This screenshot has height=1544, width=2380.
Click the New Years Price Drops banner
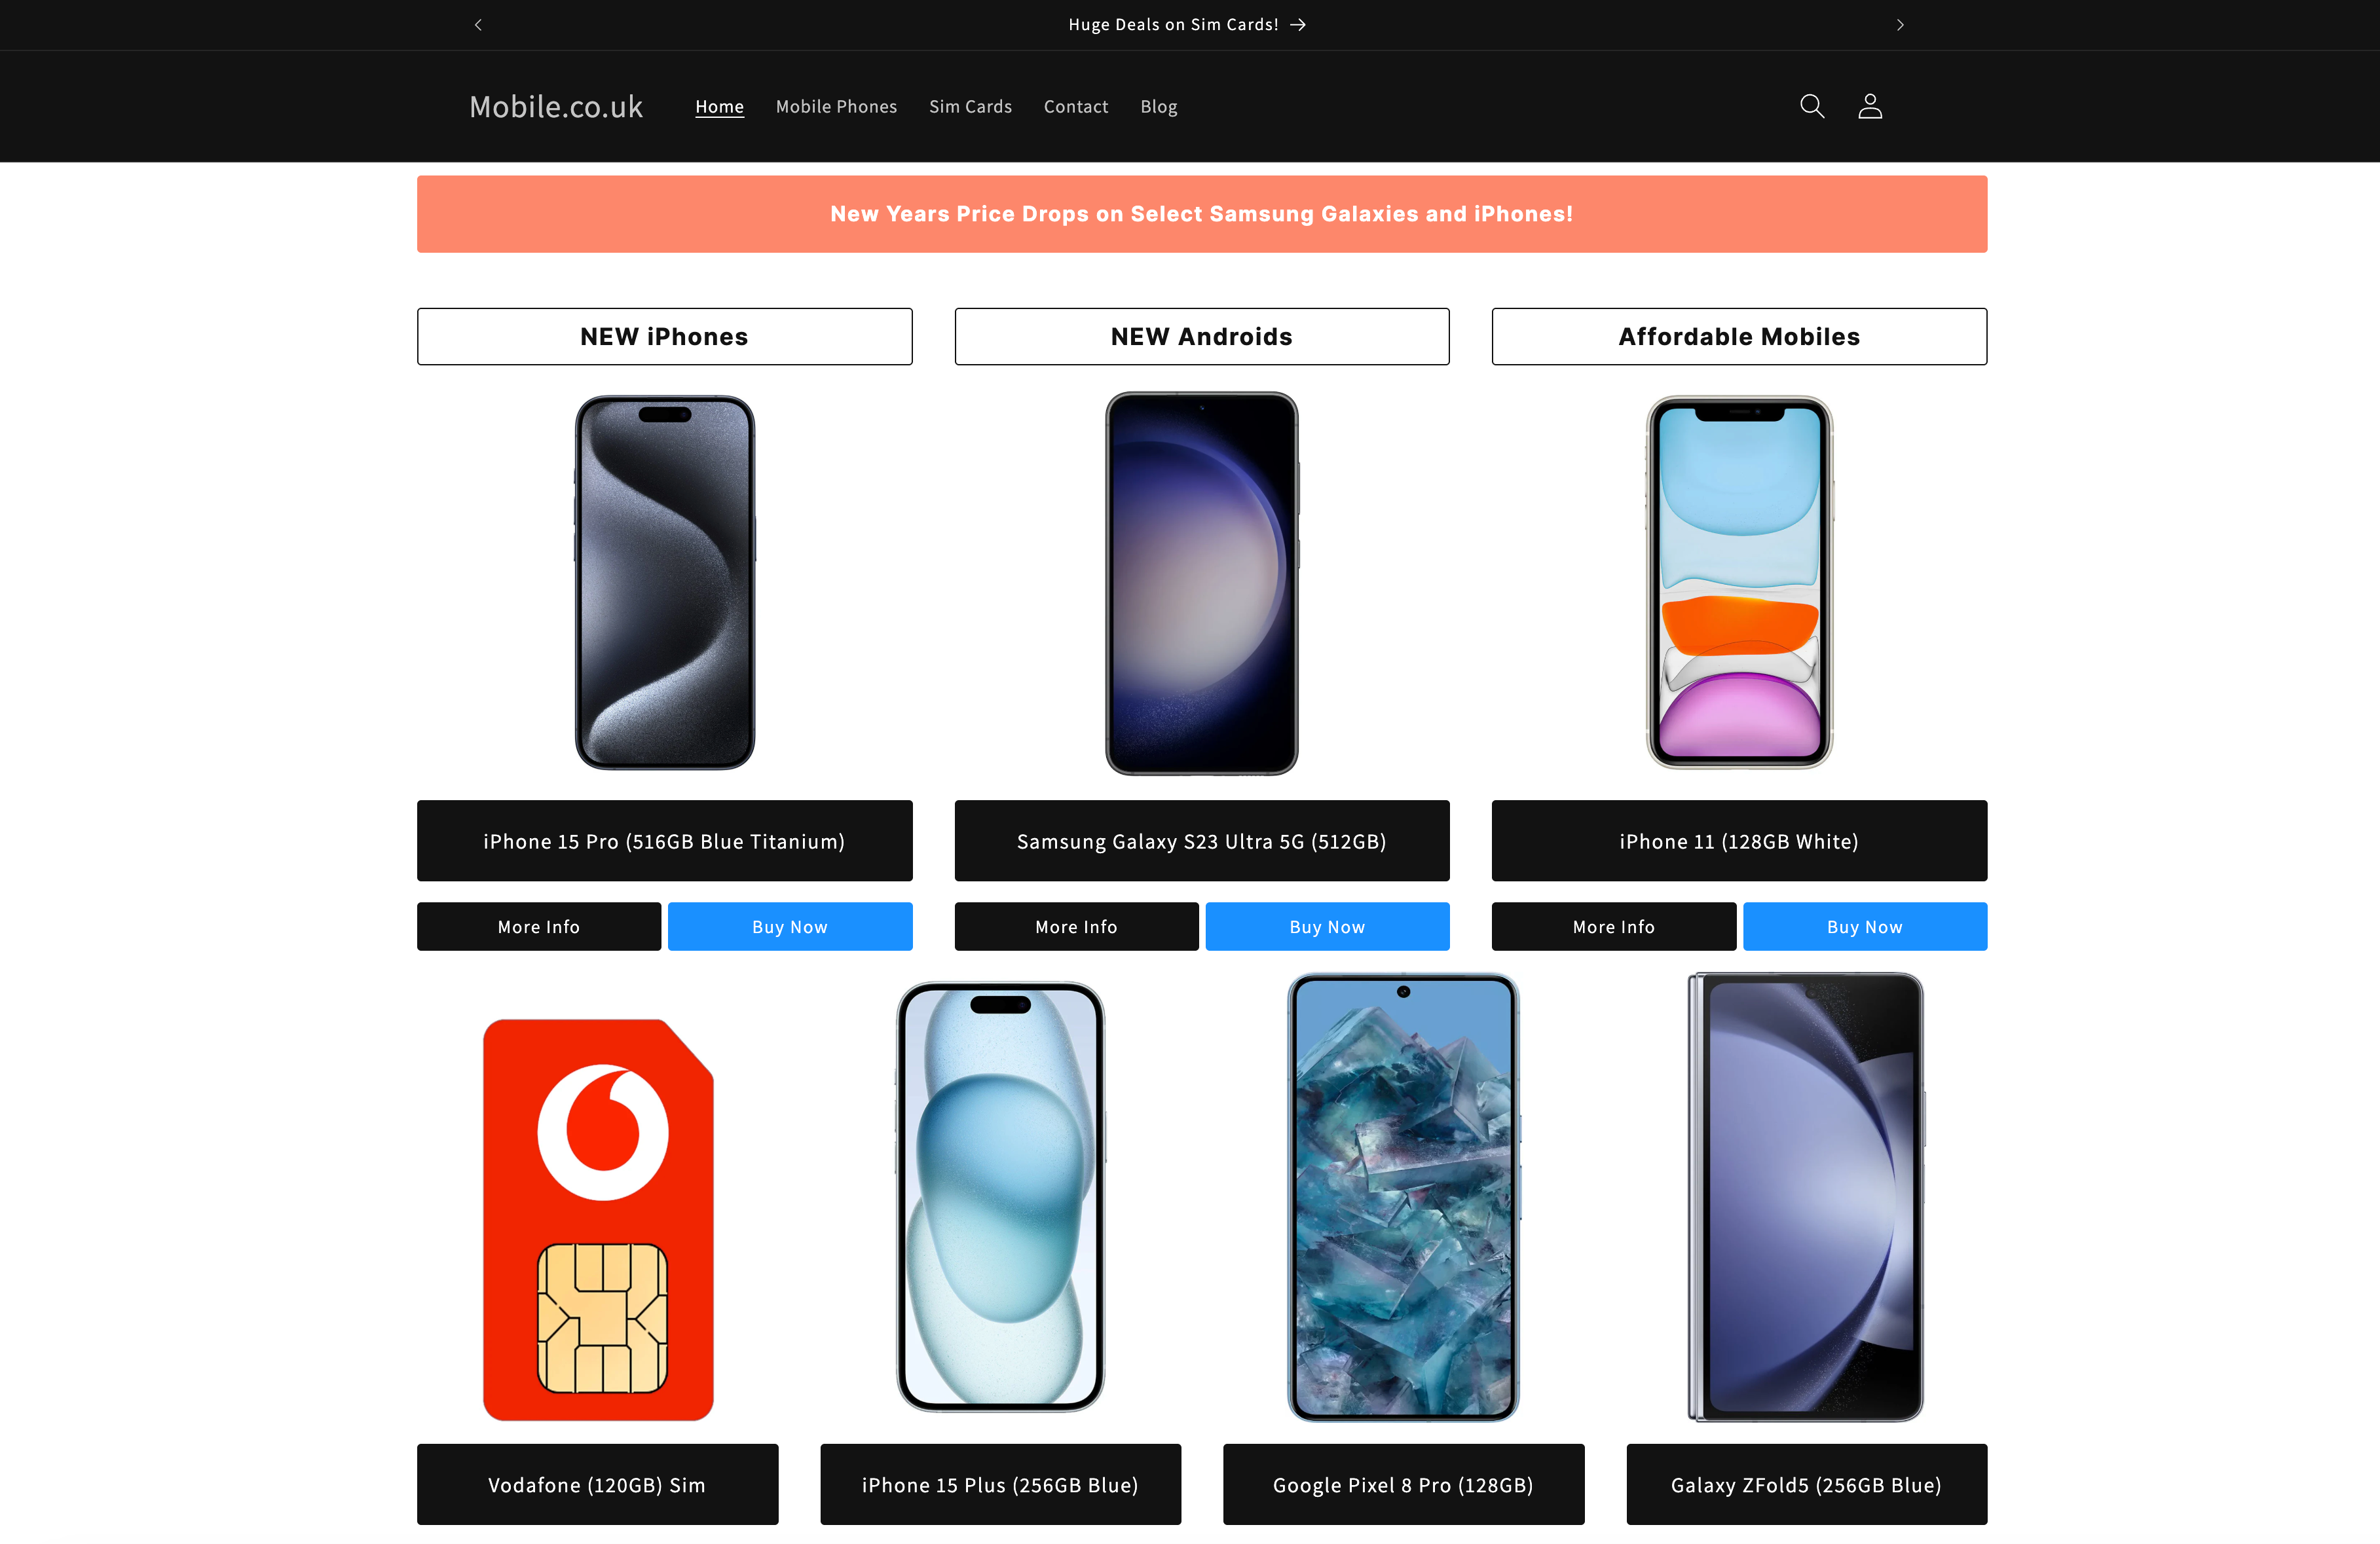pos(1202,214)
